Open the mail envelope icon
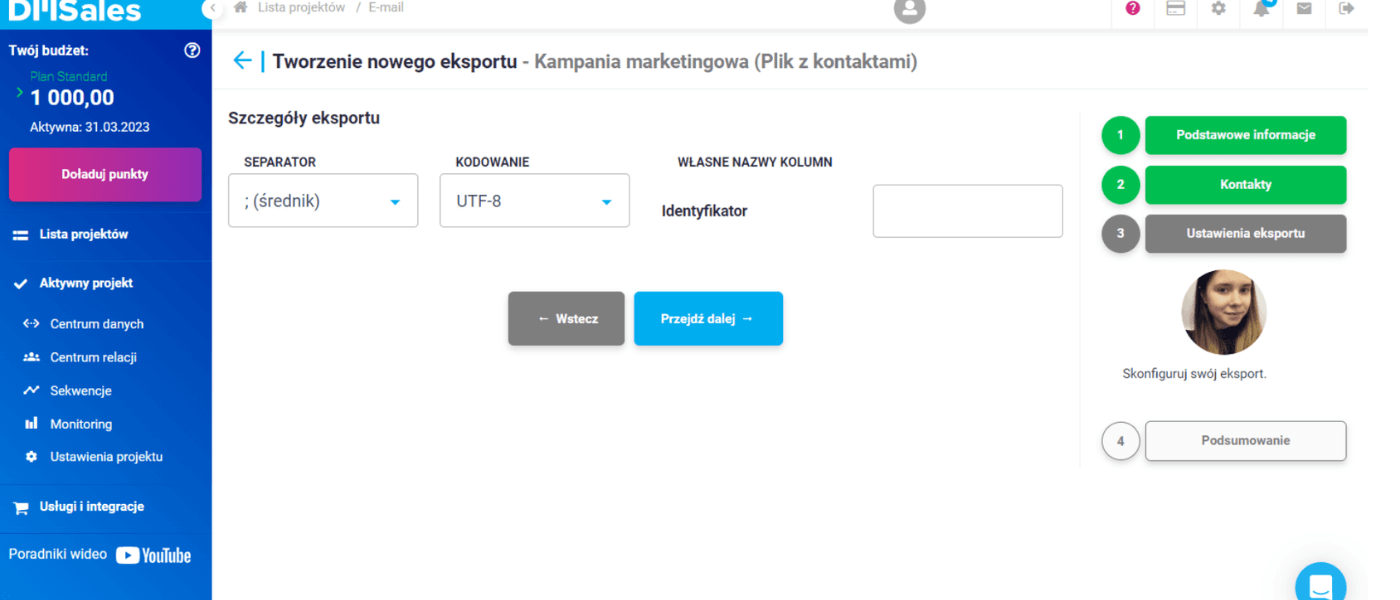Screen dimensions: 1400x600 pyautogui.click(x=1304, y=8)
